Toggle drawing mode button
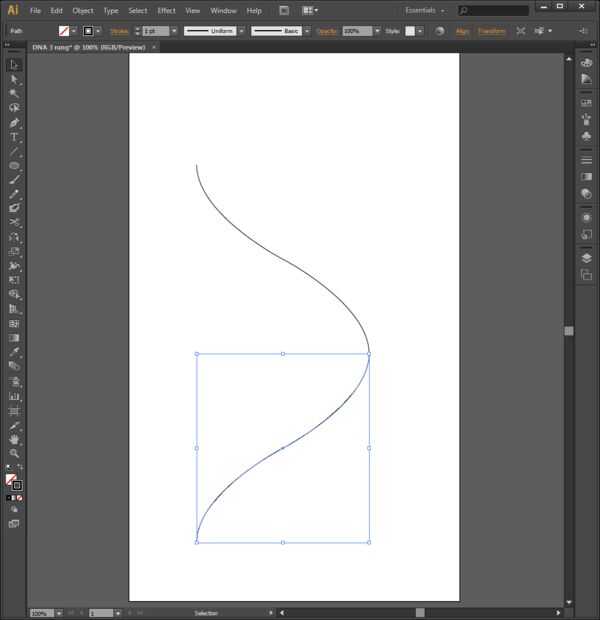Screen dimensions: 600x620 pos(14,509)
